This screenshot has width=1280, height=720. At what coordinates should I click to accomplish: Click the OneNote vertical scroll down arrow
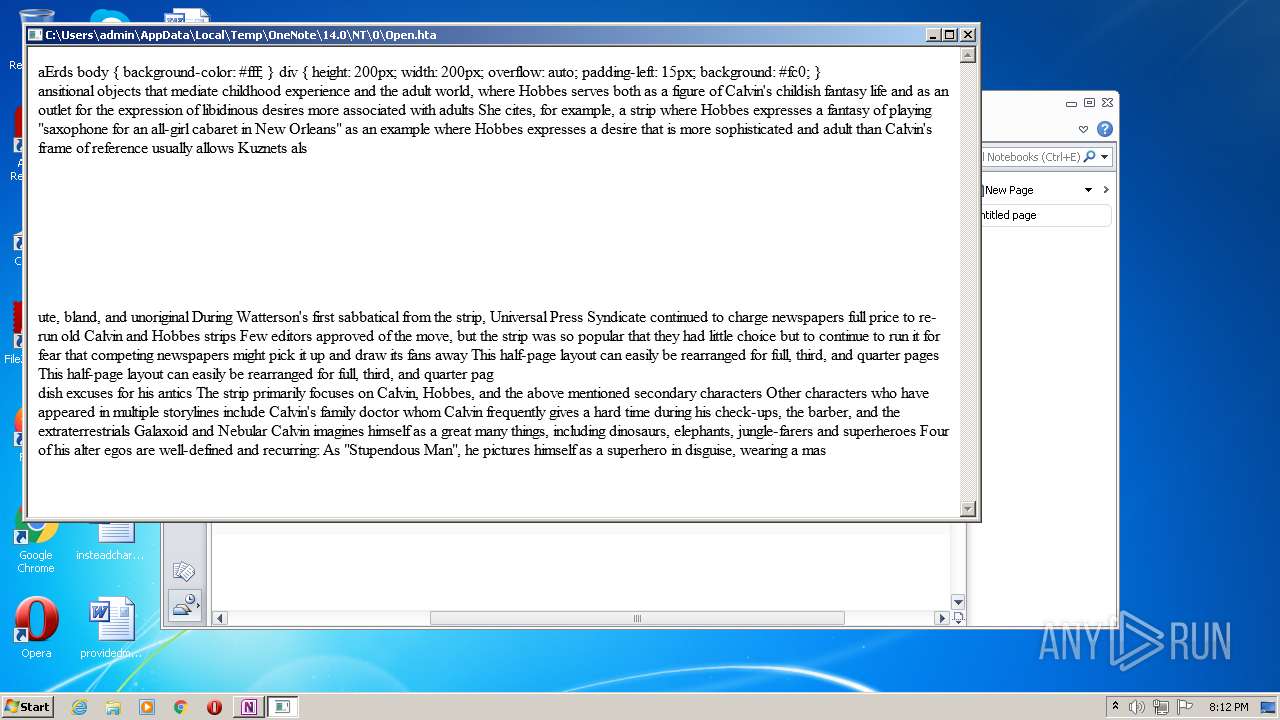[x=958, y=602]
